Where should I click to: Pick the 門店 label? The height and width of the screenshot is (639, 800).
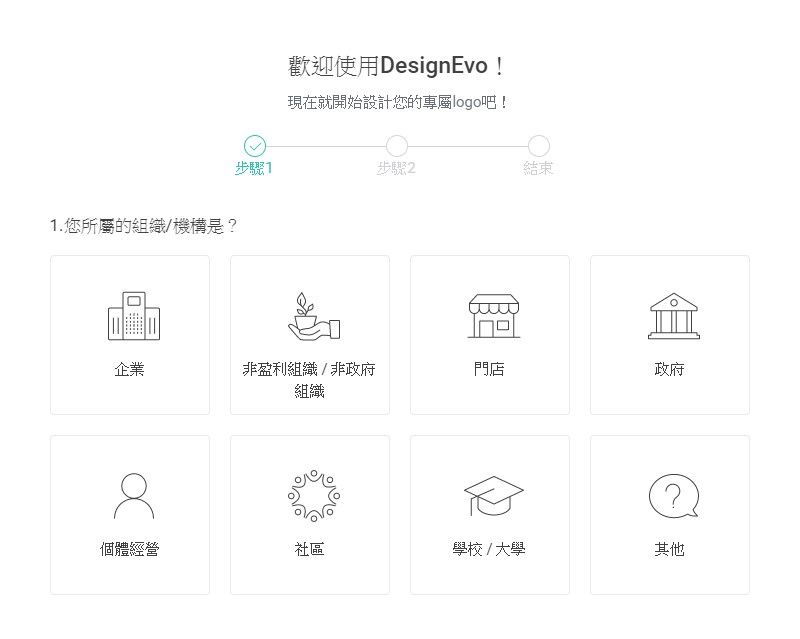pos(489,369)
